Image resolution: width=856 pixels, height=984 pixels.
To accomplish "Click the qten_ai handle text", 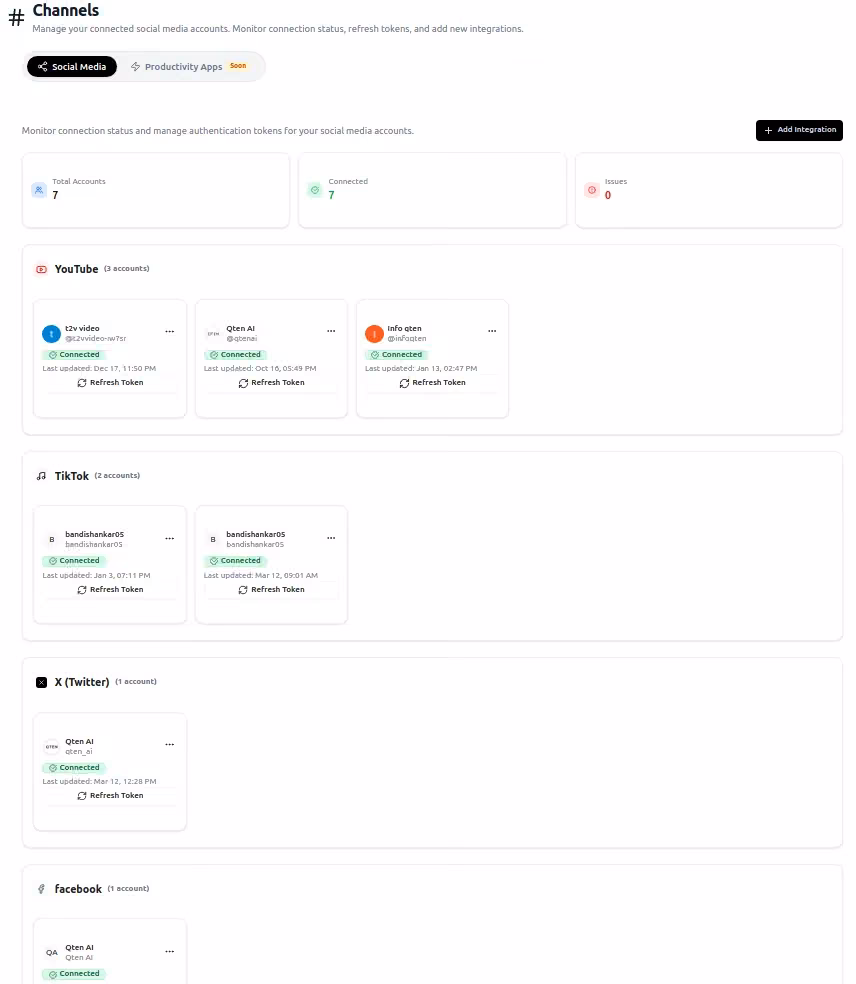I will click(78, 752).
